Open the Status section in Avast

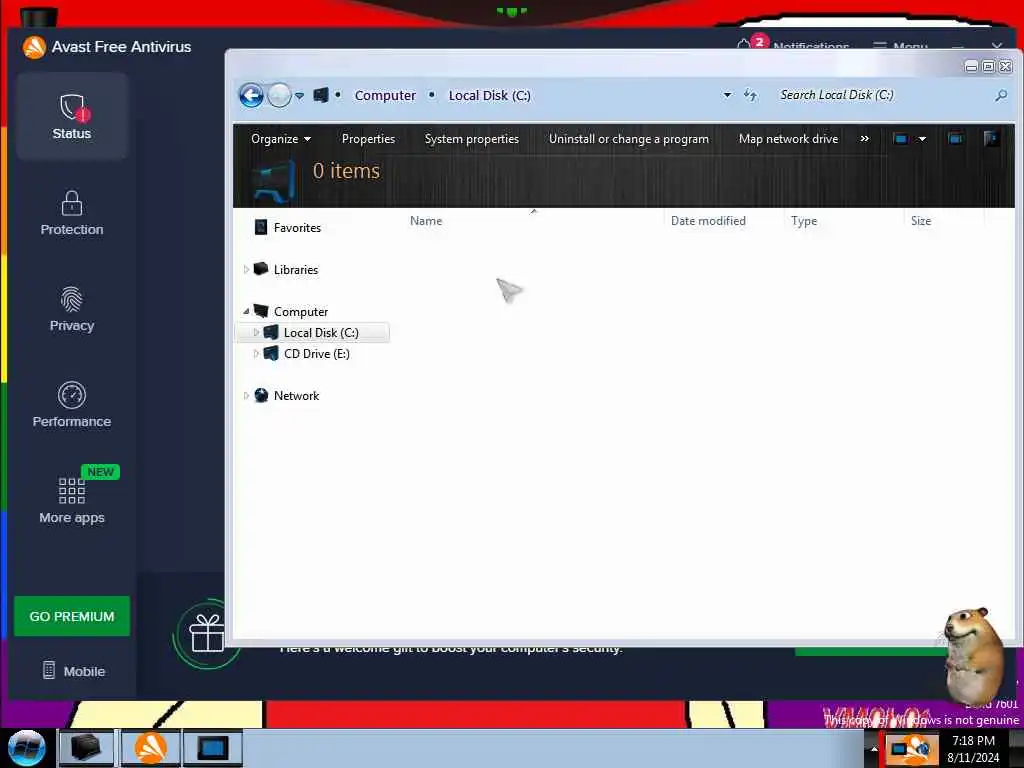[x=72, y=116]
